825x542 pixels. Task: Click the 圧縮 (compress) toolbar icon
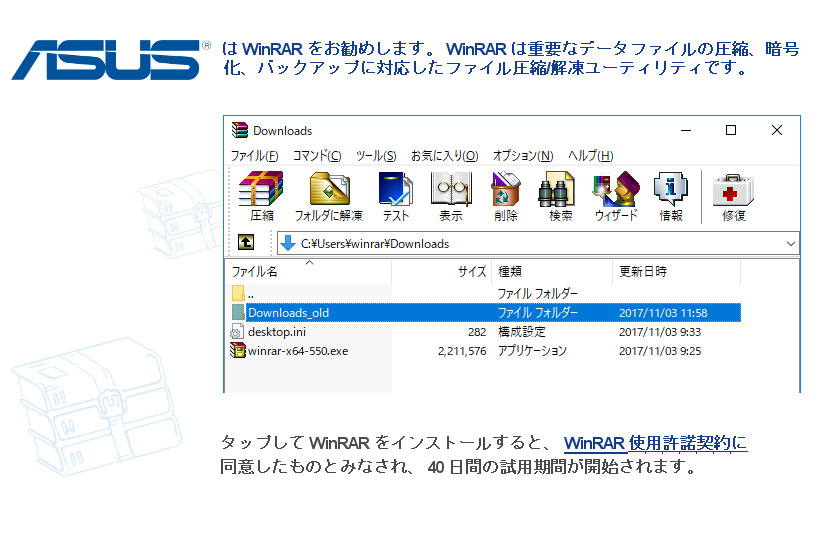pos(261,196)
